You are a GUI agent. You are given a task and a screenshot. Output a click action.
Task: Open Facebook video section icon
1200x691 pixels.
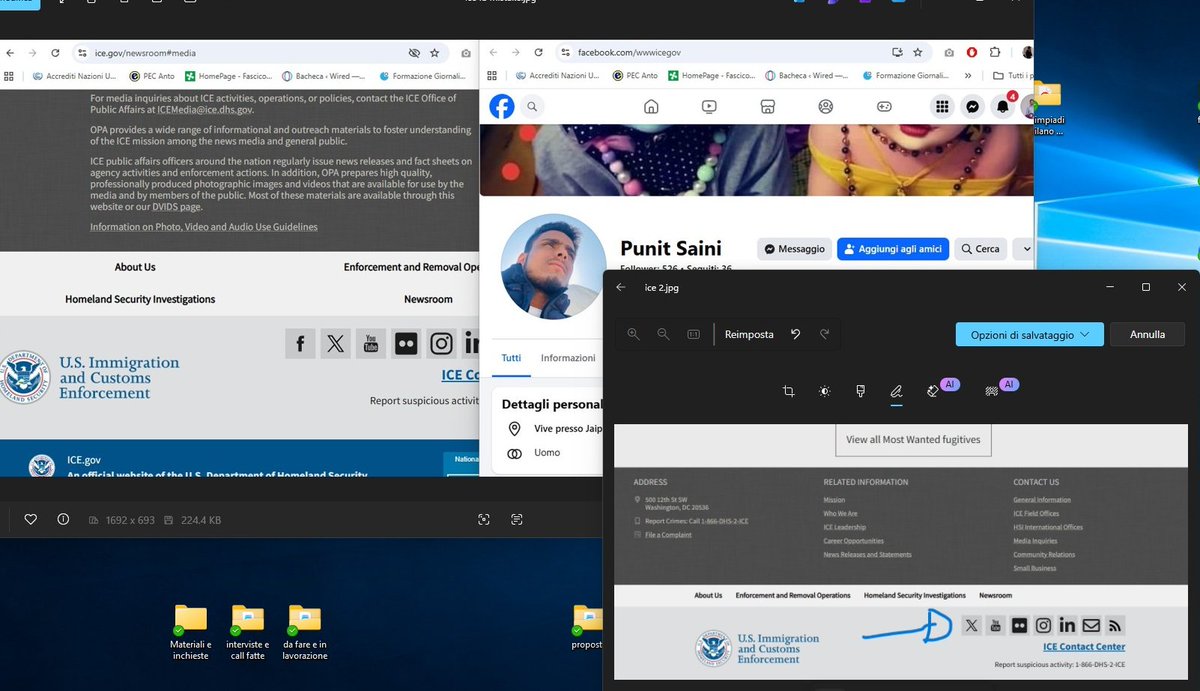click(x=709, y=106)
